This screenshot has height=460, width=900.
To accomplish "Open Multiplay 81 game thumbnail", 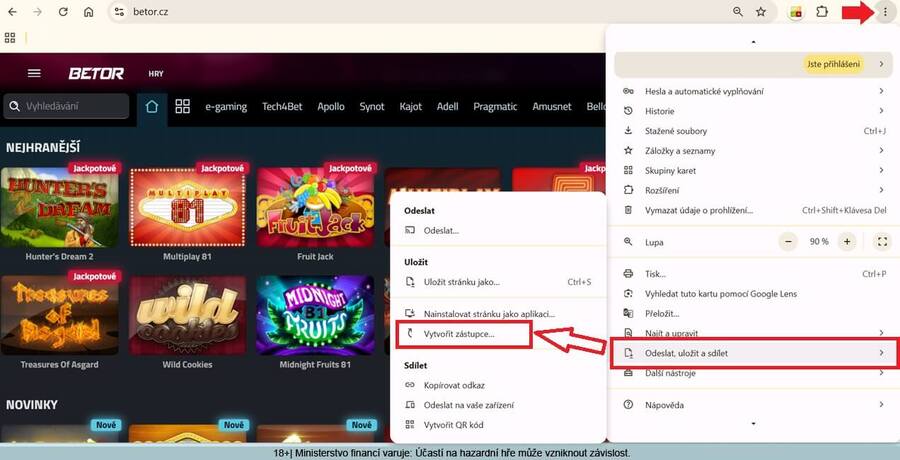I will point(187,207).
